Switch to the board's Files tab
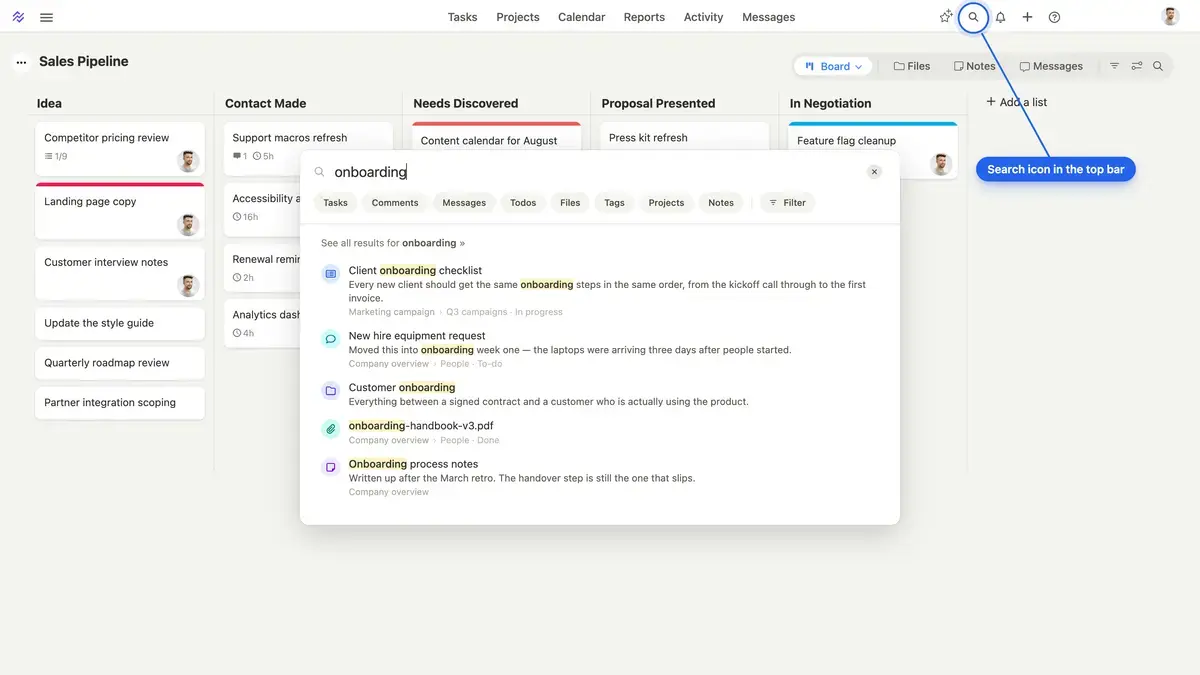The image size is (1200, 675). 911,66
